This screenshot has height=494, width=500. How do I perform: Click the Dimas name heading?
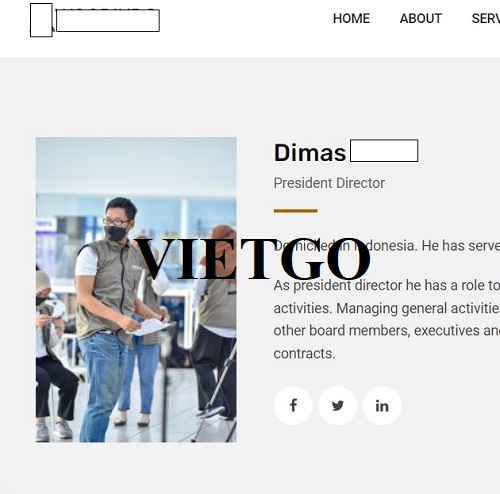pyautogui.click(x=310, y=153)
